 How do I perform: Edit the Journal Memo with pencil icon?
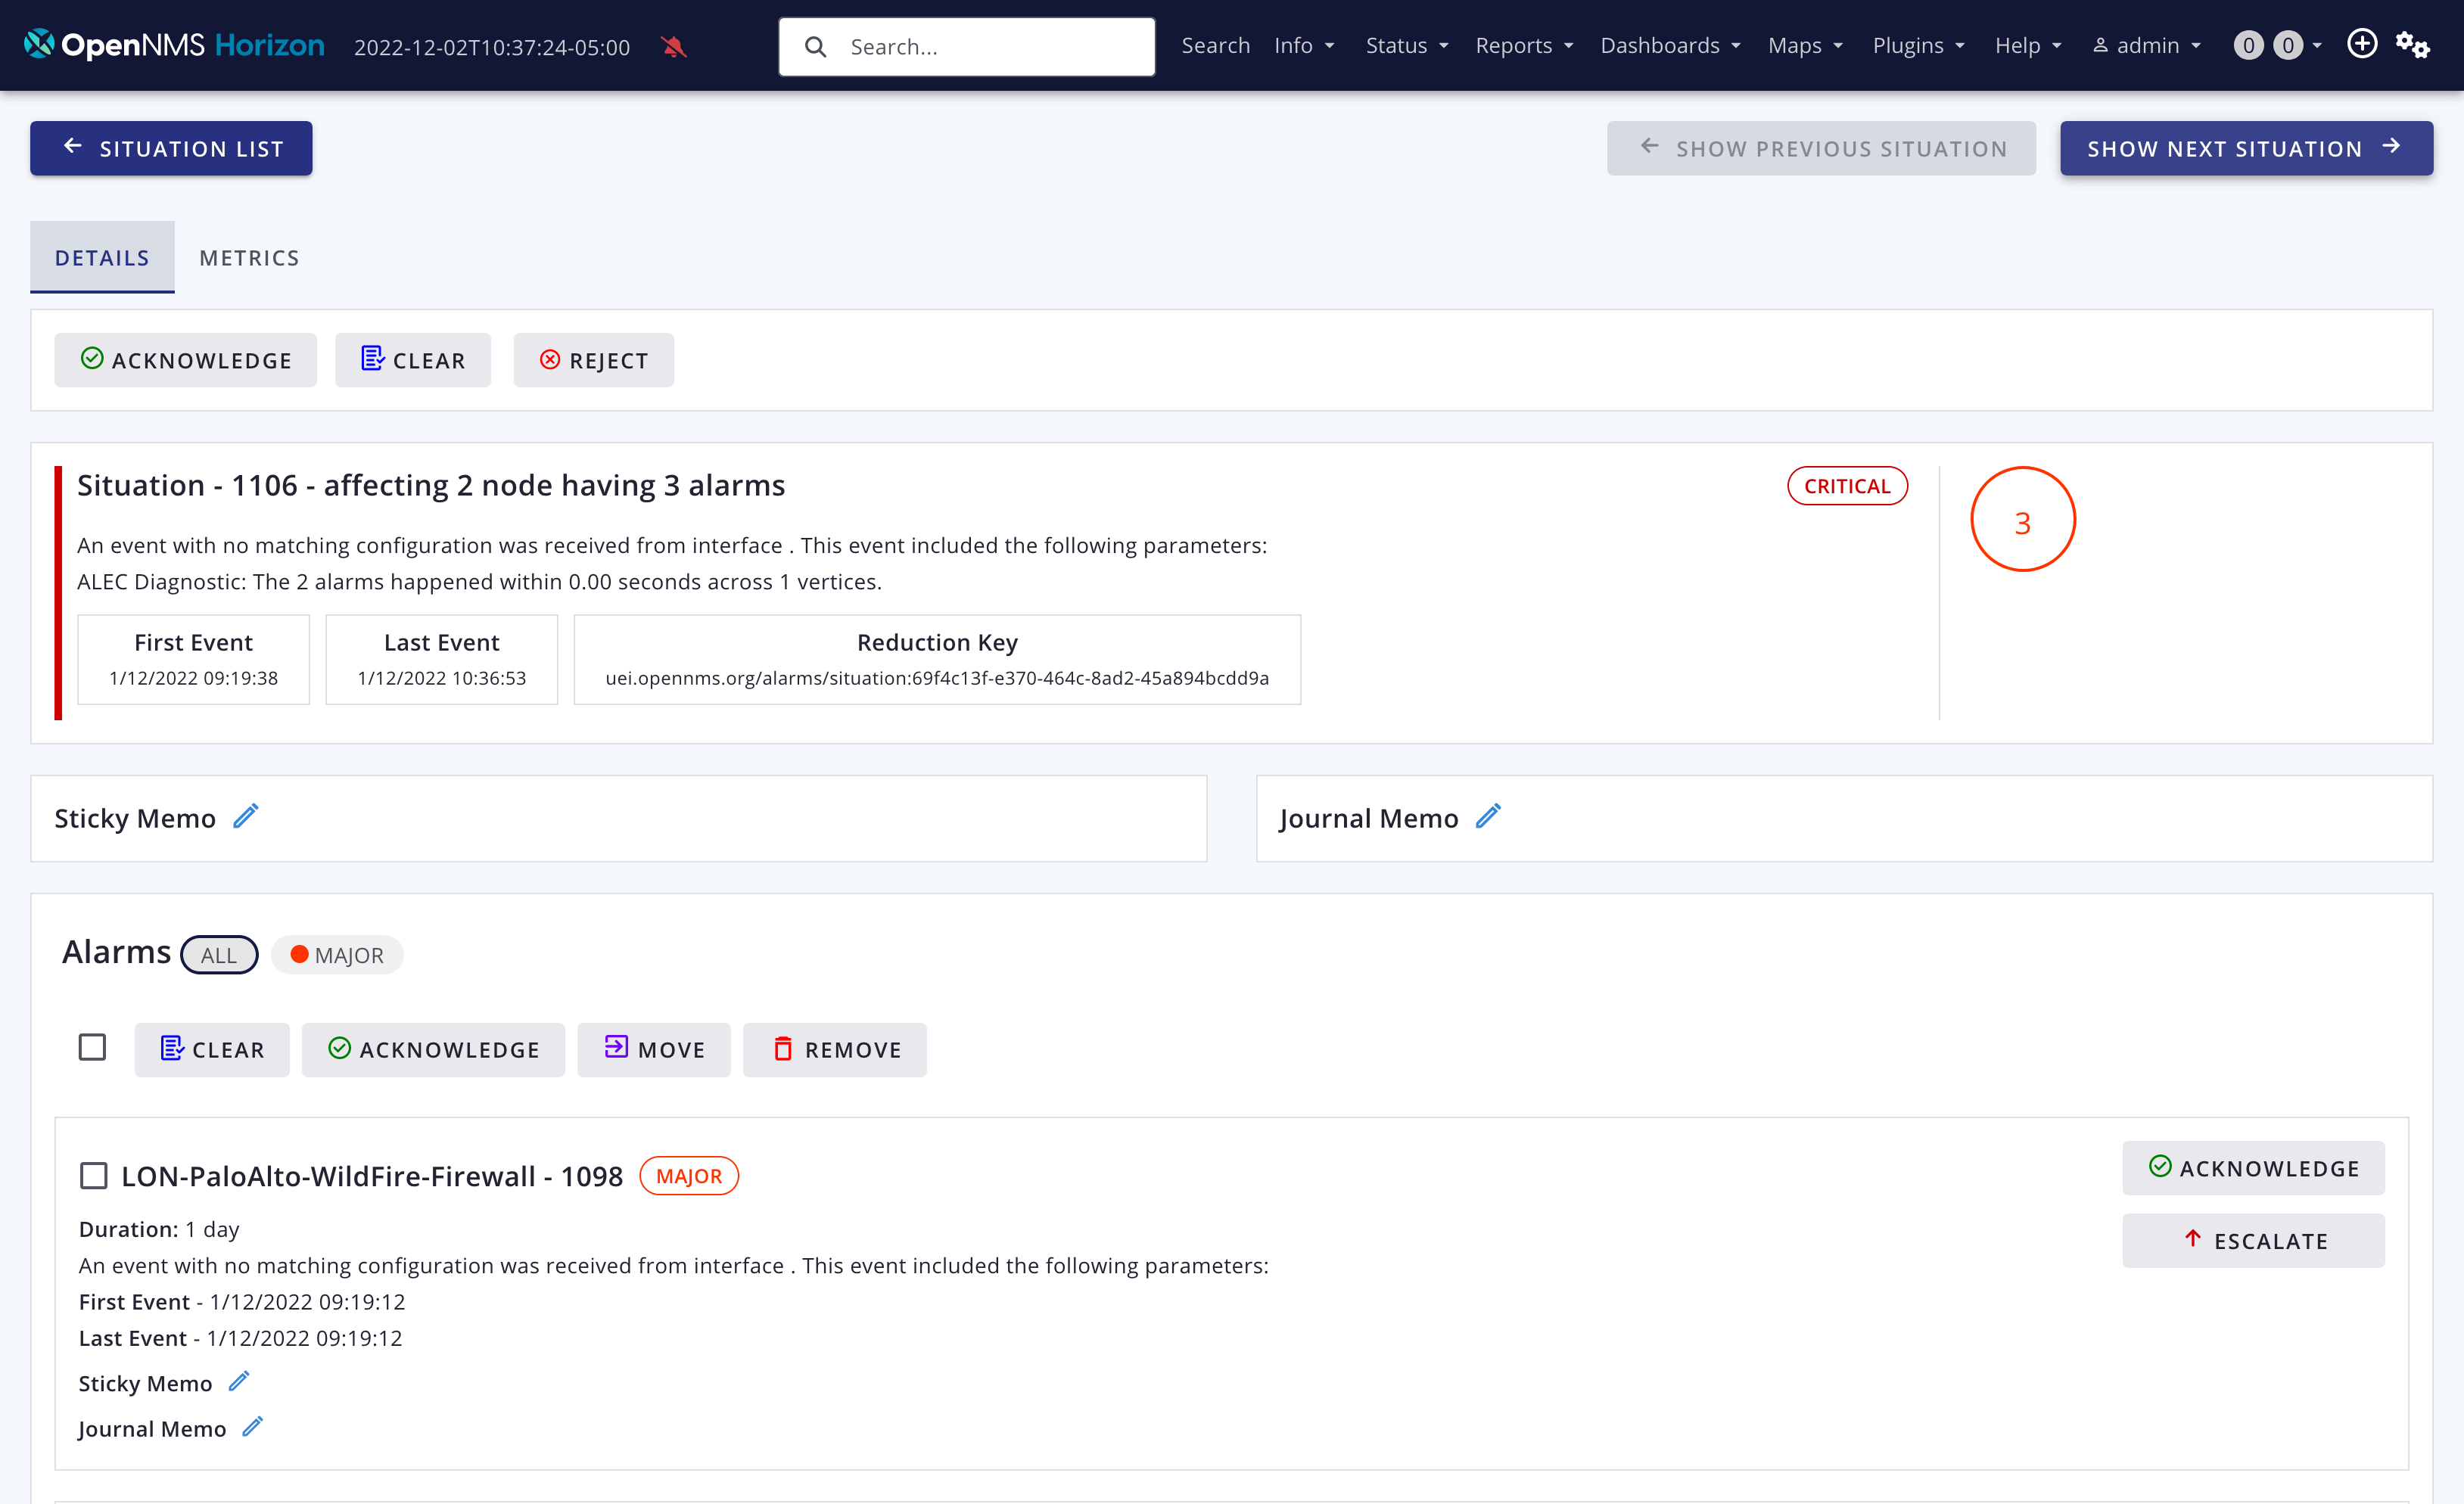click(x=1489, y=816)
